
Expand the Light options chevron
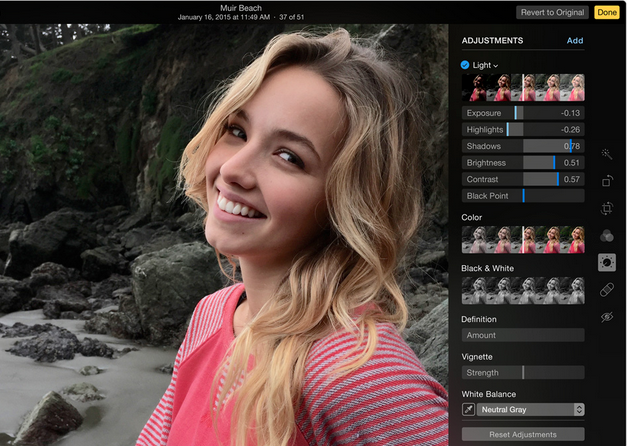(495, 66)
